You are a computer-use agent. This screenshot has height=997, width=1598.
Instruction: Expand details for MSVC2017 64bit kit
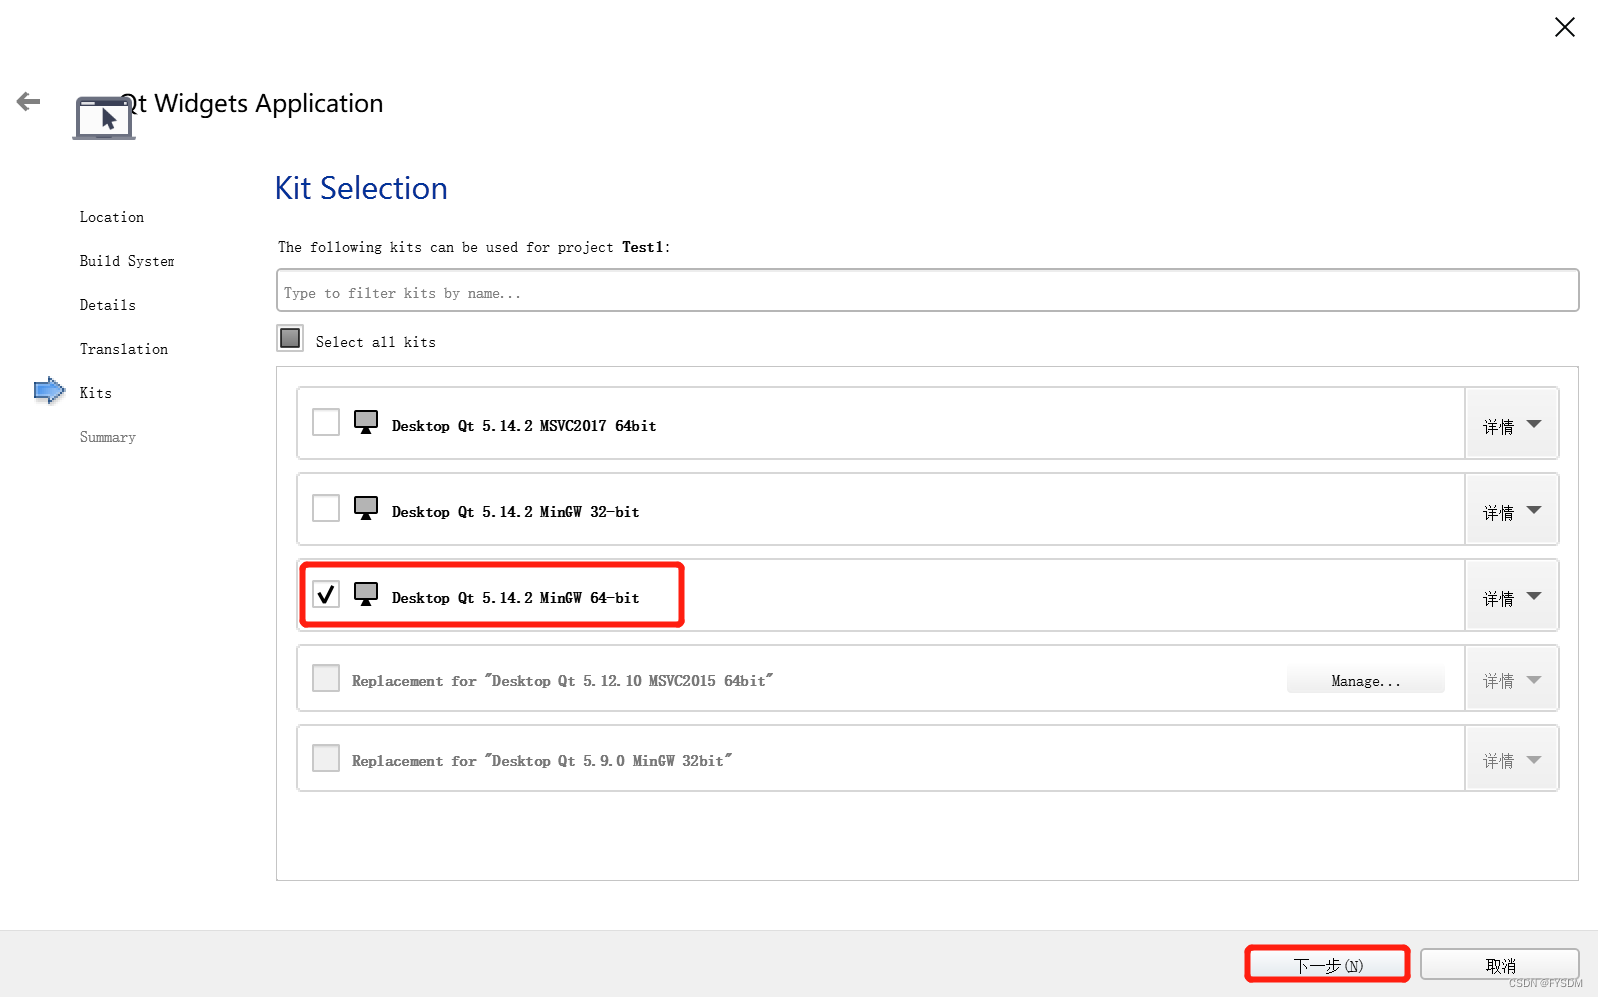tap(1511, 424)
